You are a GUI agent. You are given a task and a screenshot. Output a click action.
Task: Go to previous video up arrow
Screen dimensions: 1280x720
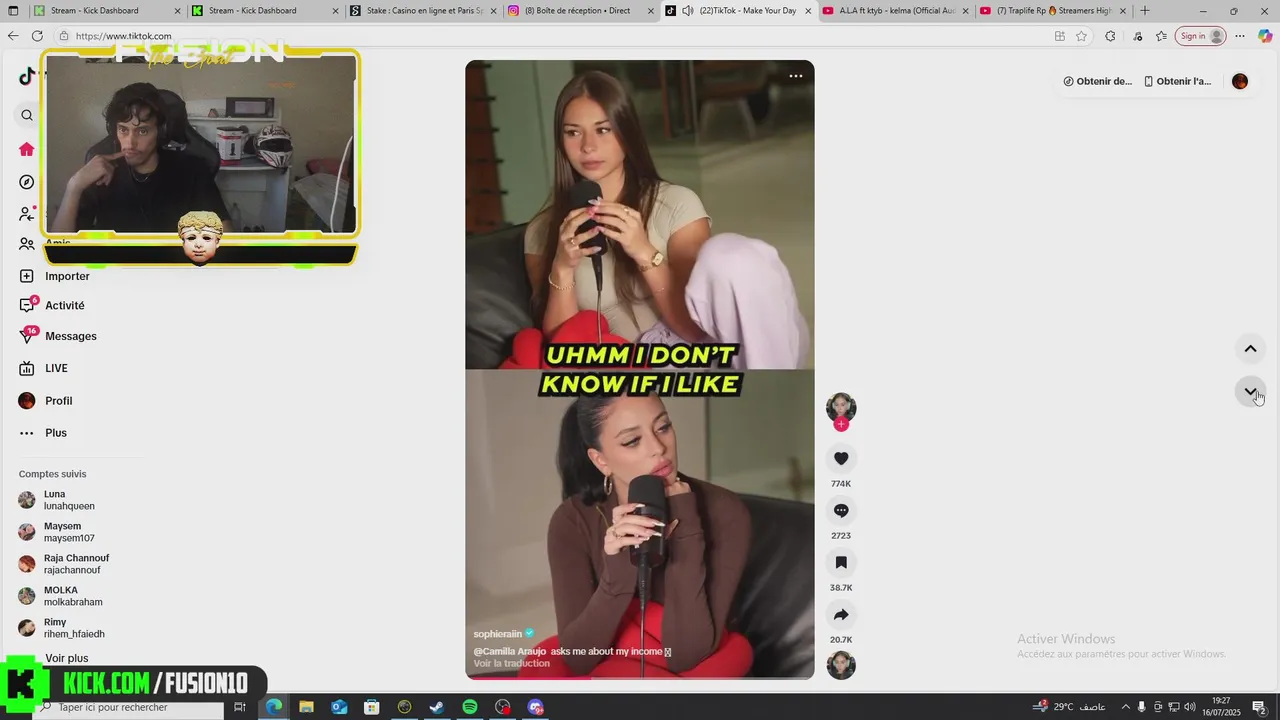1250,349
